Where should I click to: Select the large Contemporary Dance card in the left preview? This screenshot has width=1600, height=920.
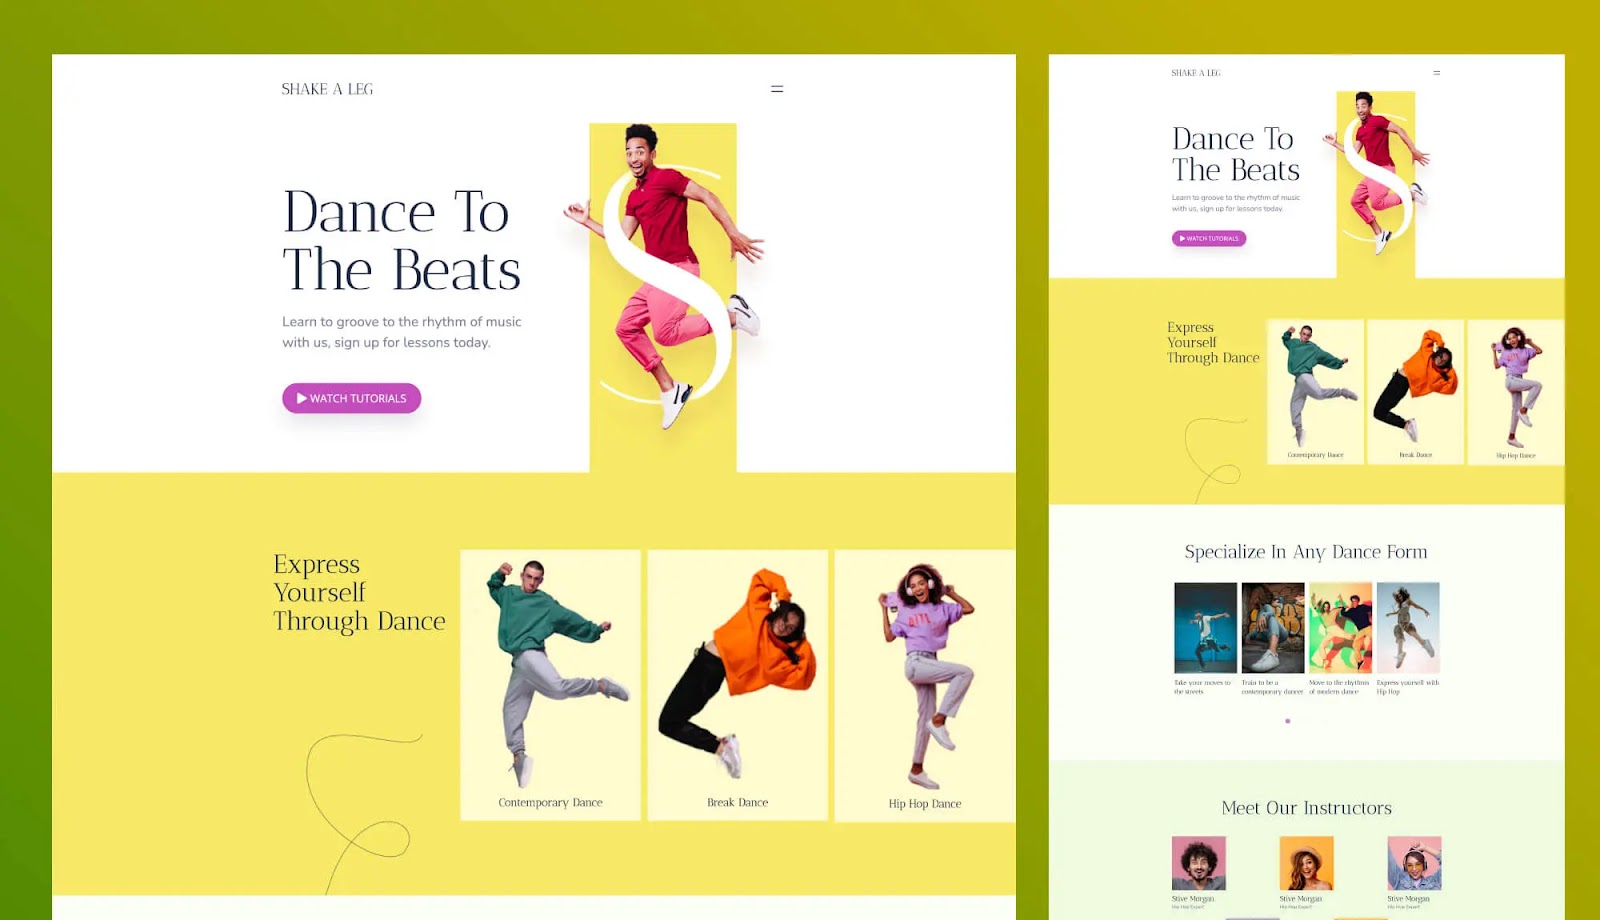[x=550, y=685]
